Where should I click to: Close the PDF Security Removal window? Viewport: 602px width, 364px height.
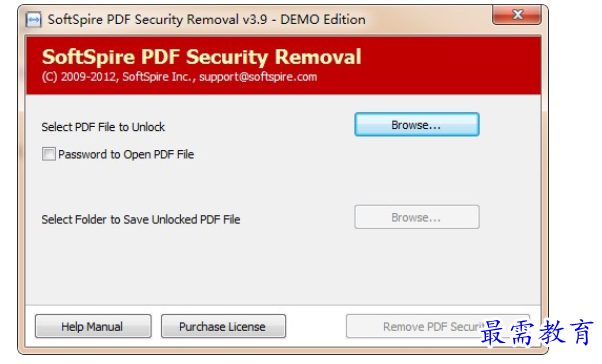point(517,15)
